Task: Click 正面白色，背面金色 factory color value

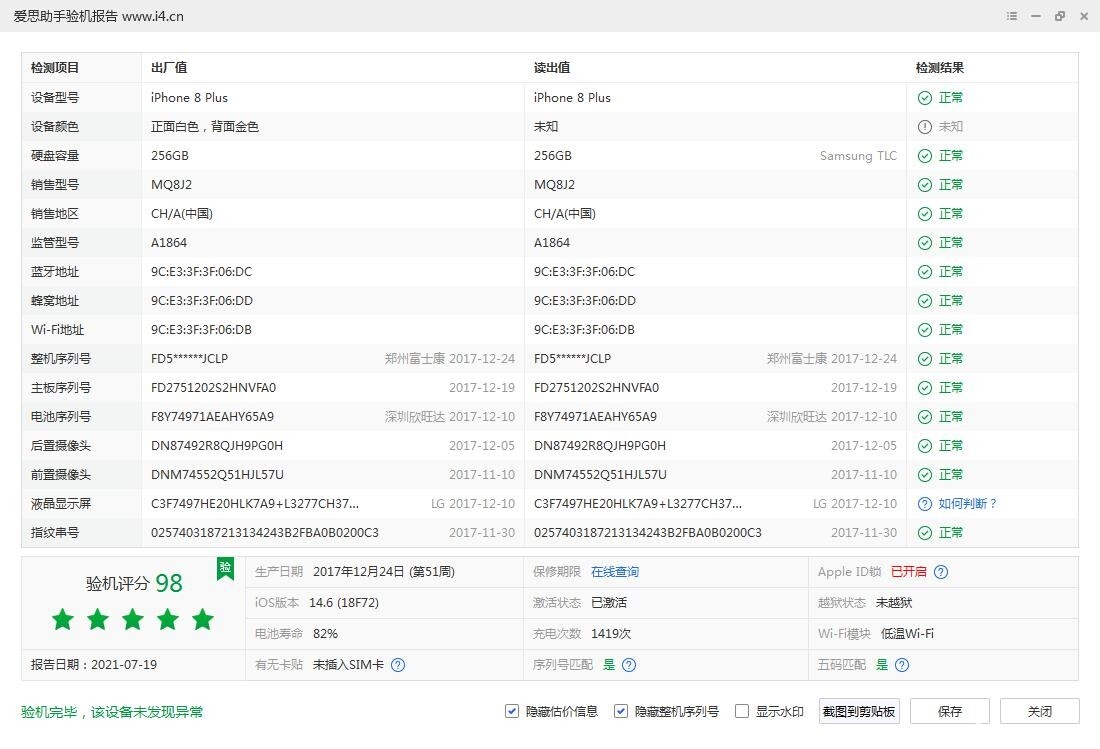Action: [205, 127]
